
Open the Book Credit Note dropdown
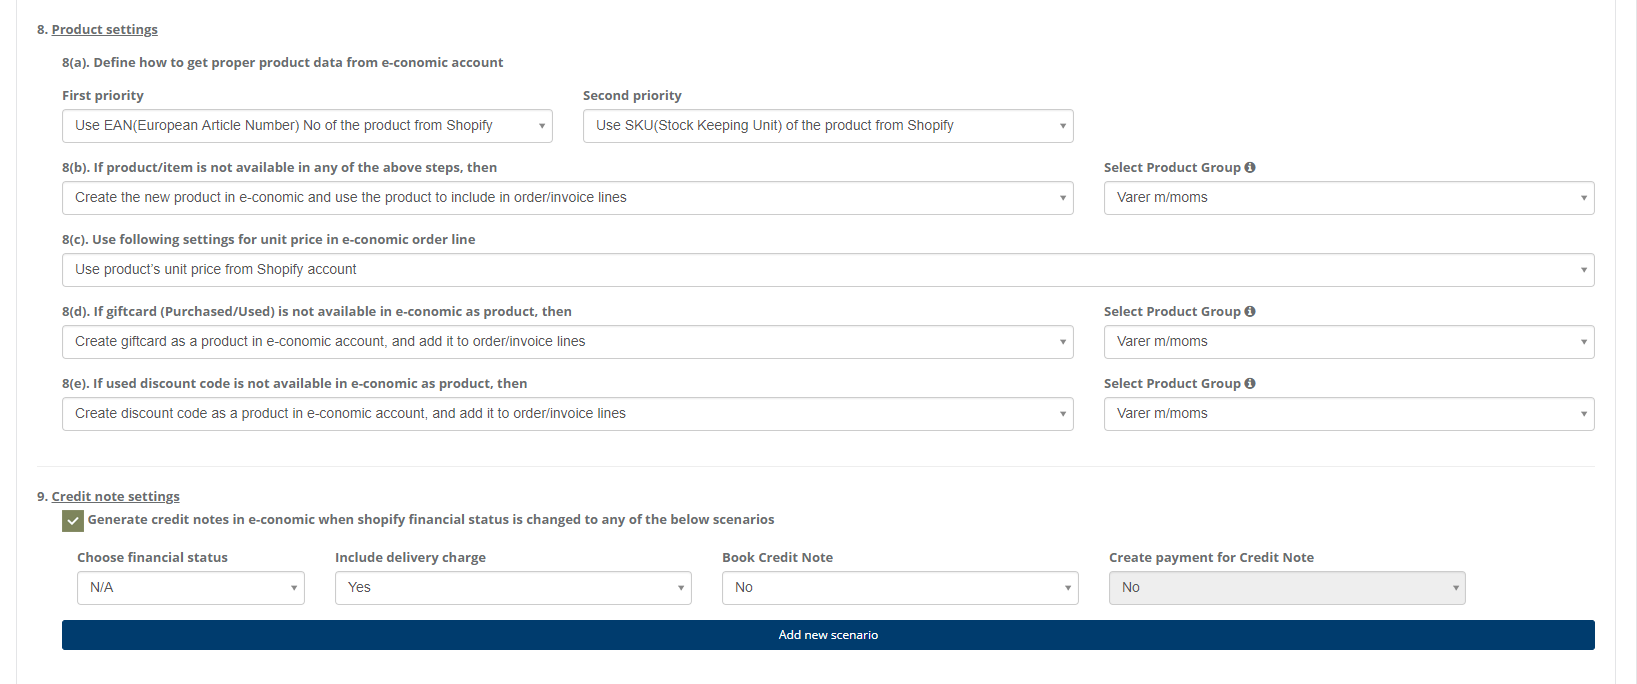900,588
